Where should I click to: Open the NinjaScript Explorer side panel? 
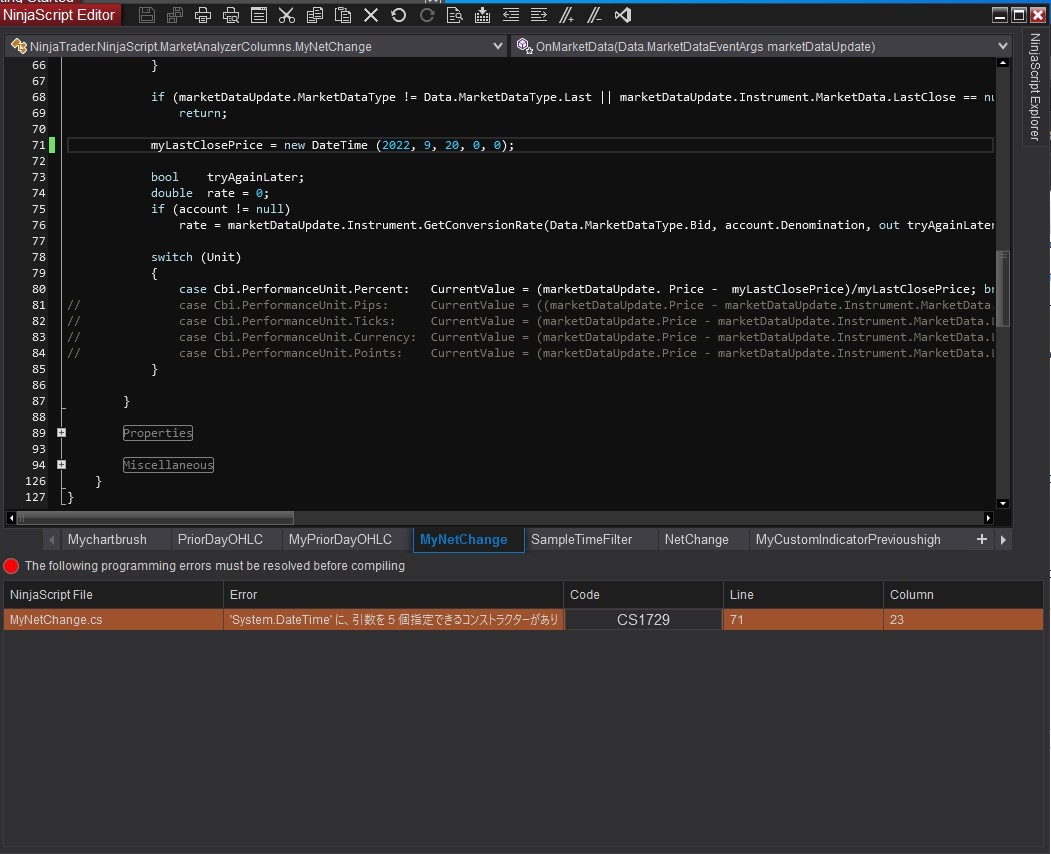(x=1035, y=86)
